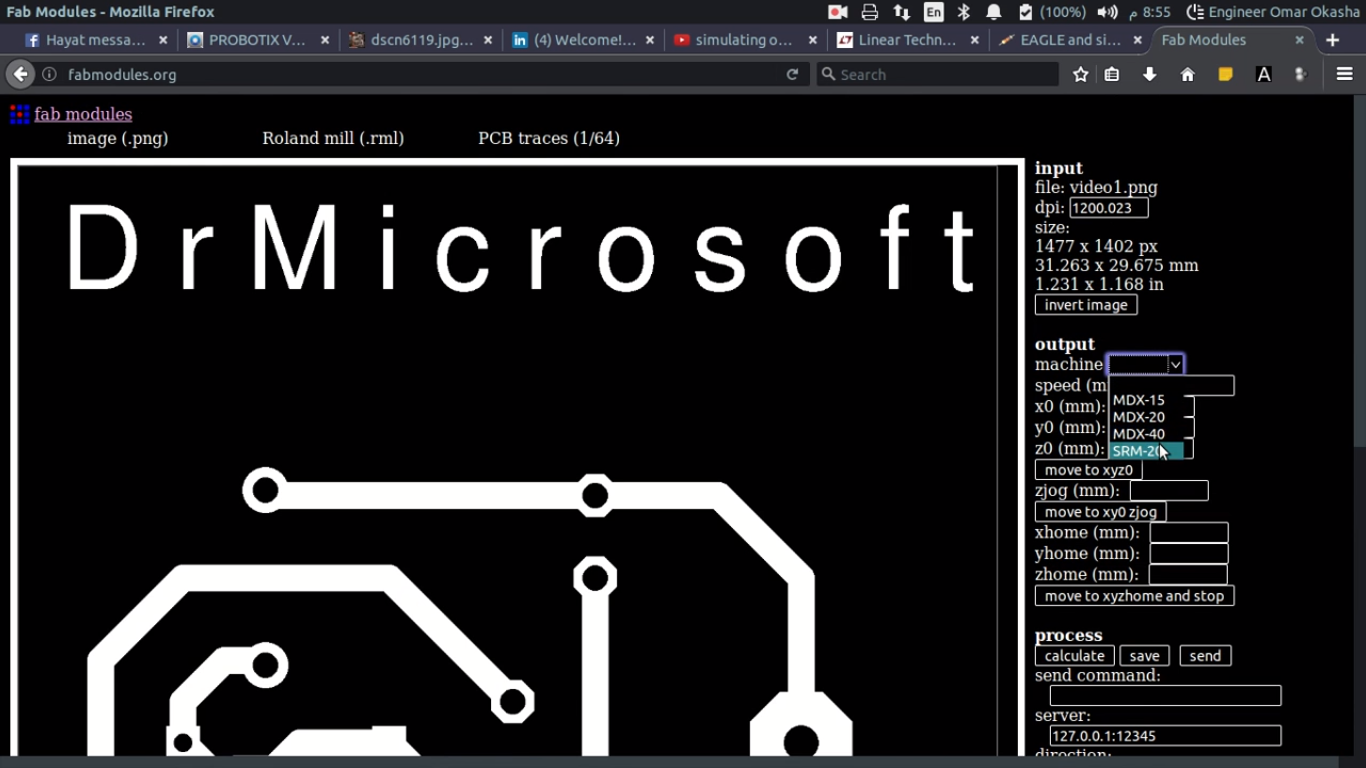Open the machine dropdown arrow
Screen dimensions: 1366x768
[1175, 364]
